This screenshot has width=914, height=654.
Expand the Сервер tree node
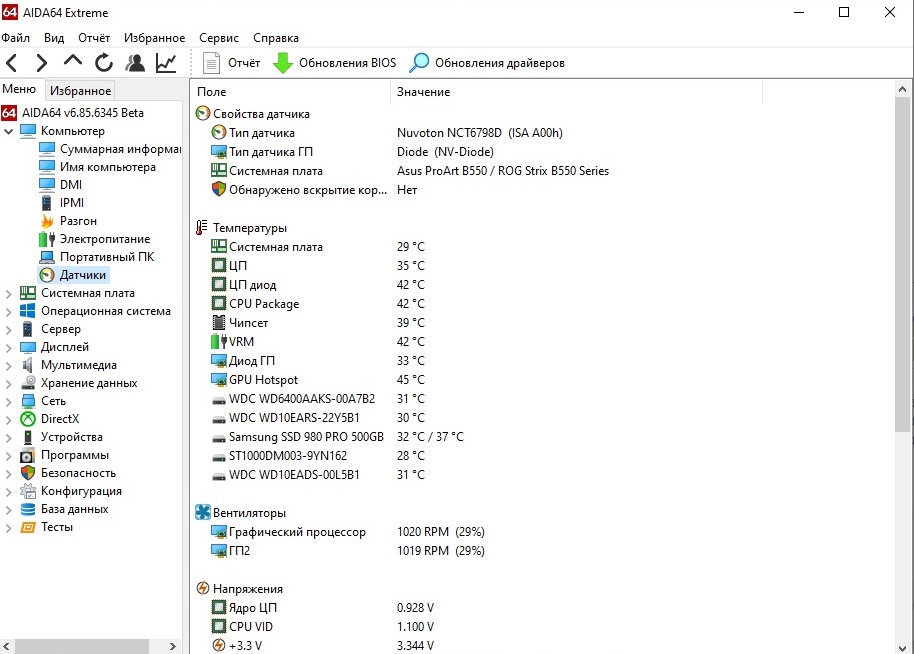[x=8, y=330]
